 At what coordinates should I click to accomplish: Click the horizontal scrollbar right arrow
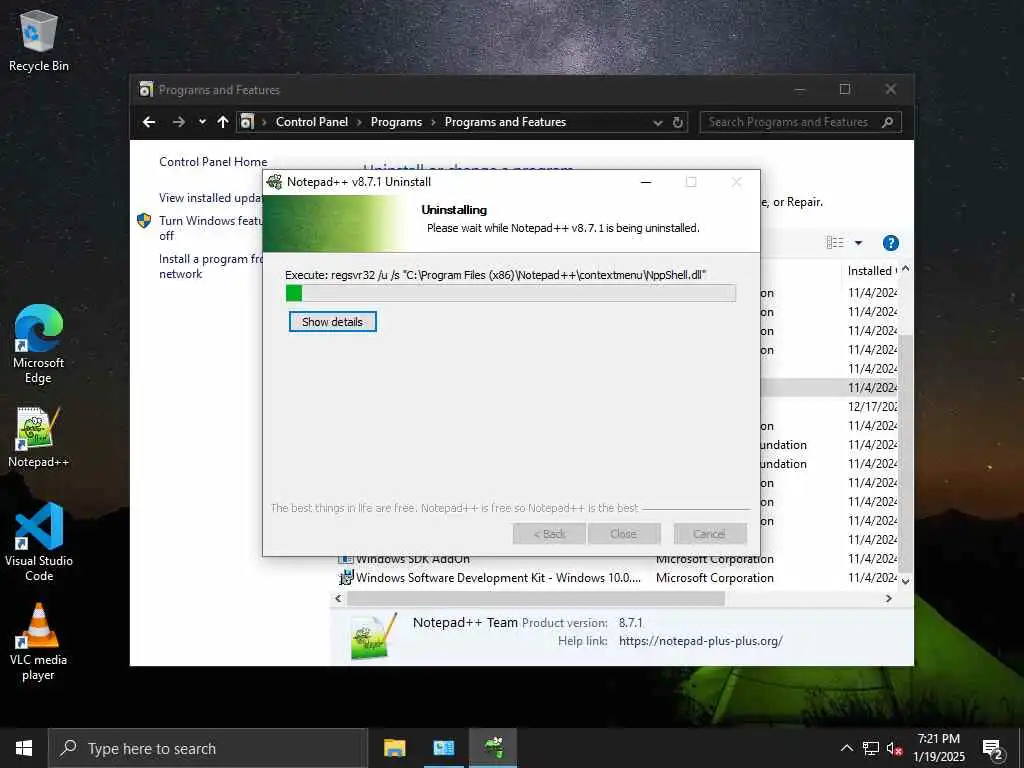[888, 598]
